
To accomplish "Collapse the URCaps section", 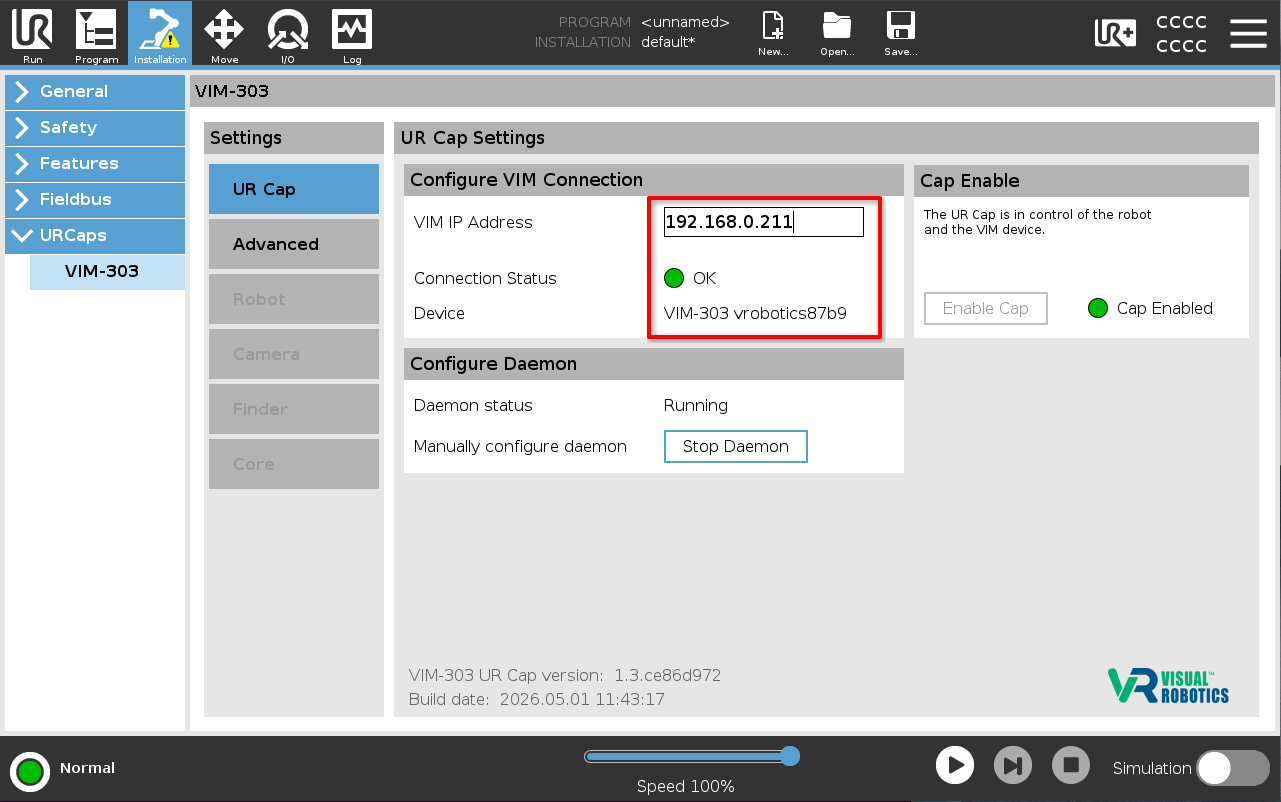I will [x=95, y=235].
